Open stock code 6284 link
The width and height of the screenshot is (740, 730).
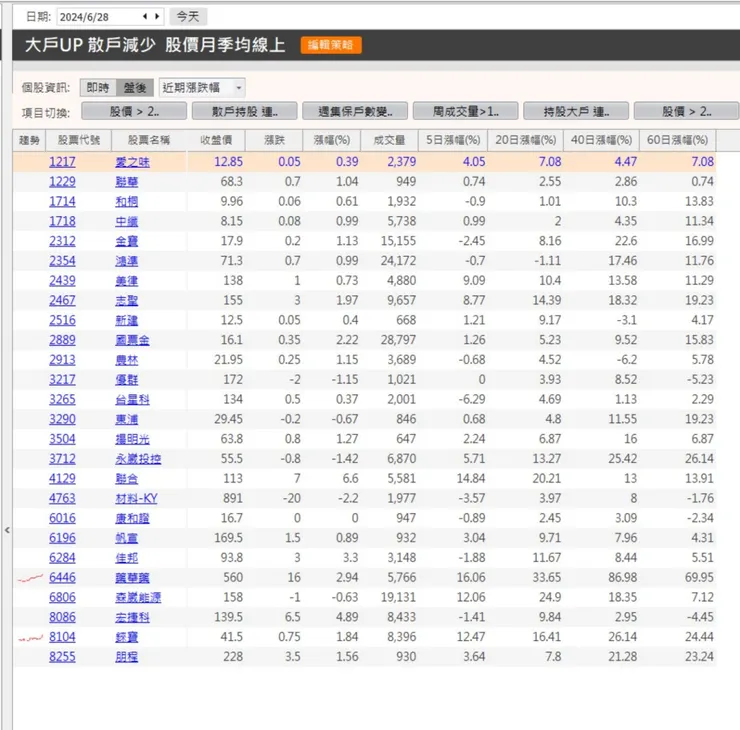62,558
